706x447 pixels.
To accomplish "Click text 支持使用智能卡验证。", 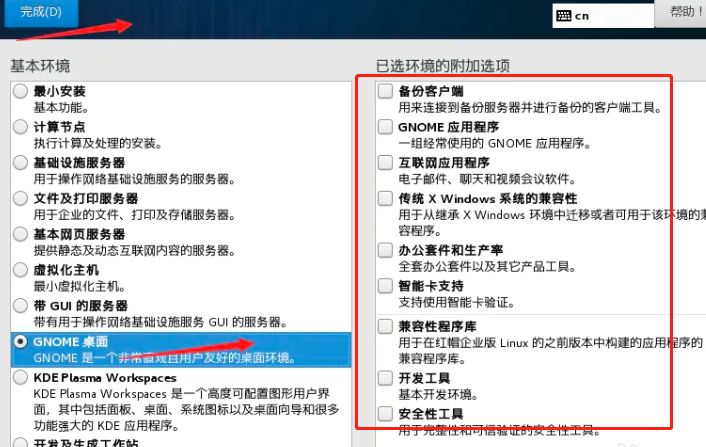I will 457,303.
